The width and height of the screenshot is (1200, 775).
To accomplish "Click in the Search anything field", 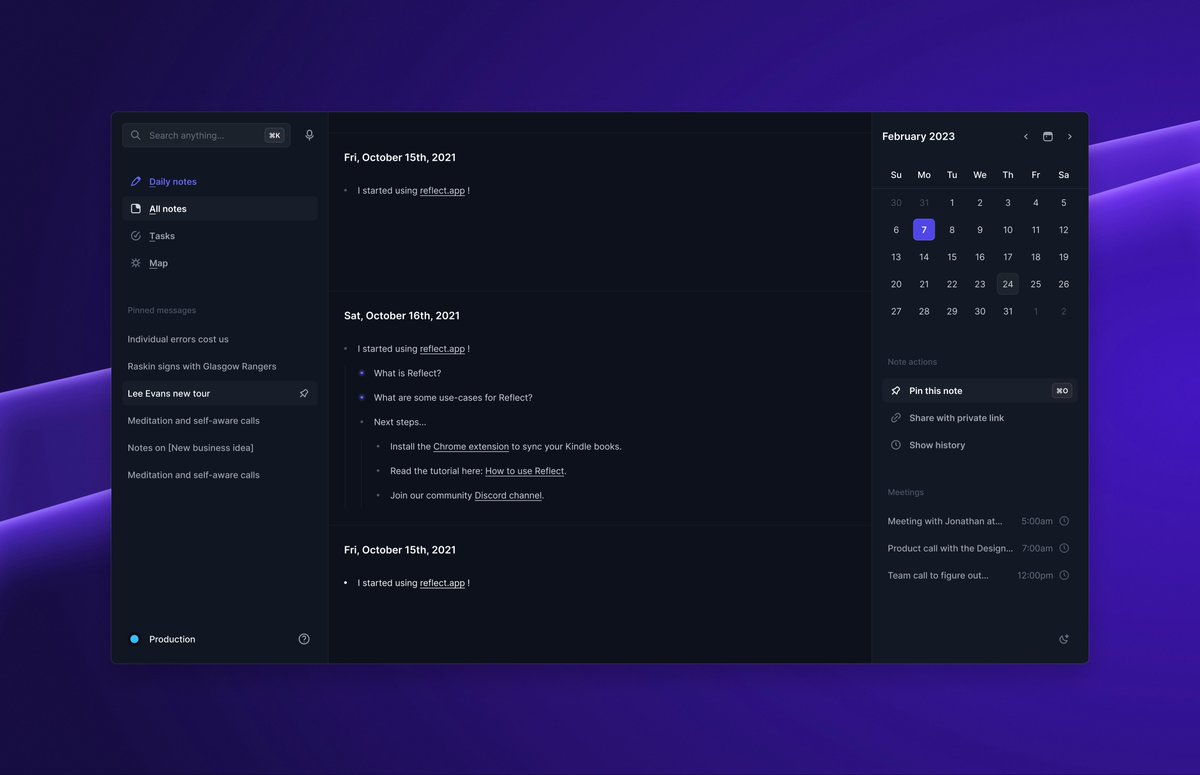I will pyautogui.click(x=206, y=135).
